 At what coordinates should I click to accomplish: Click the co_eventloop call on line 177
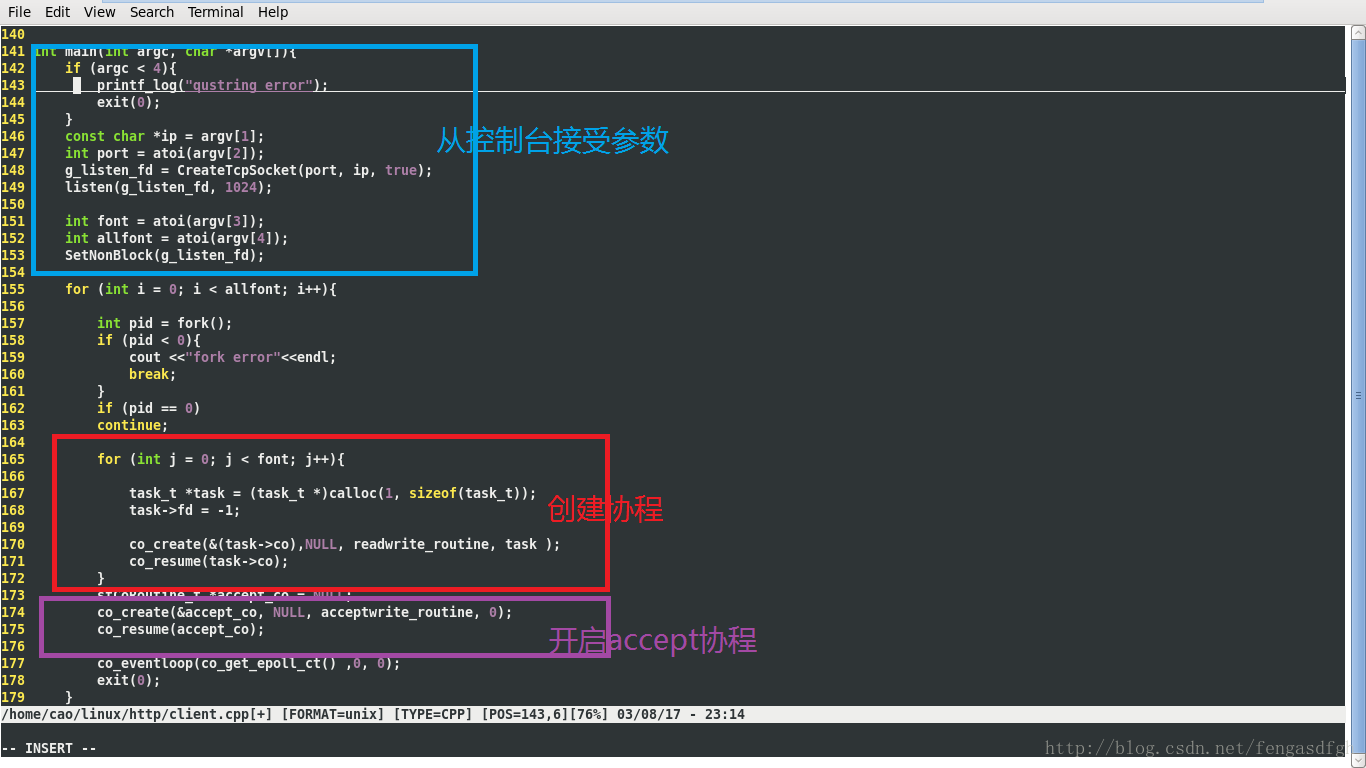click(249, 663)
